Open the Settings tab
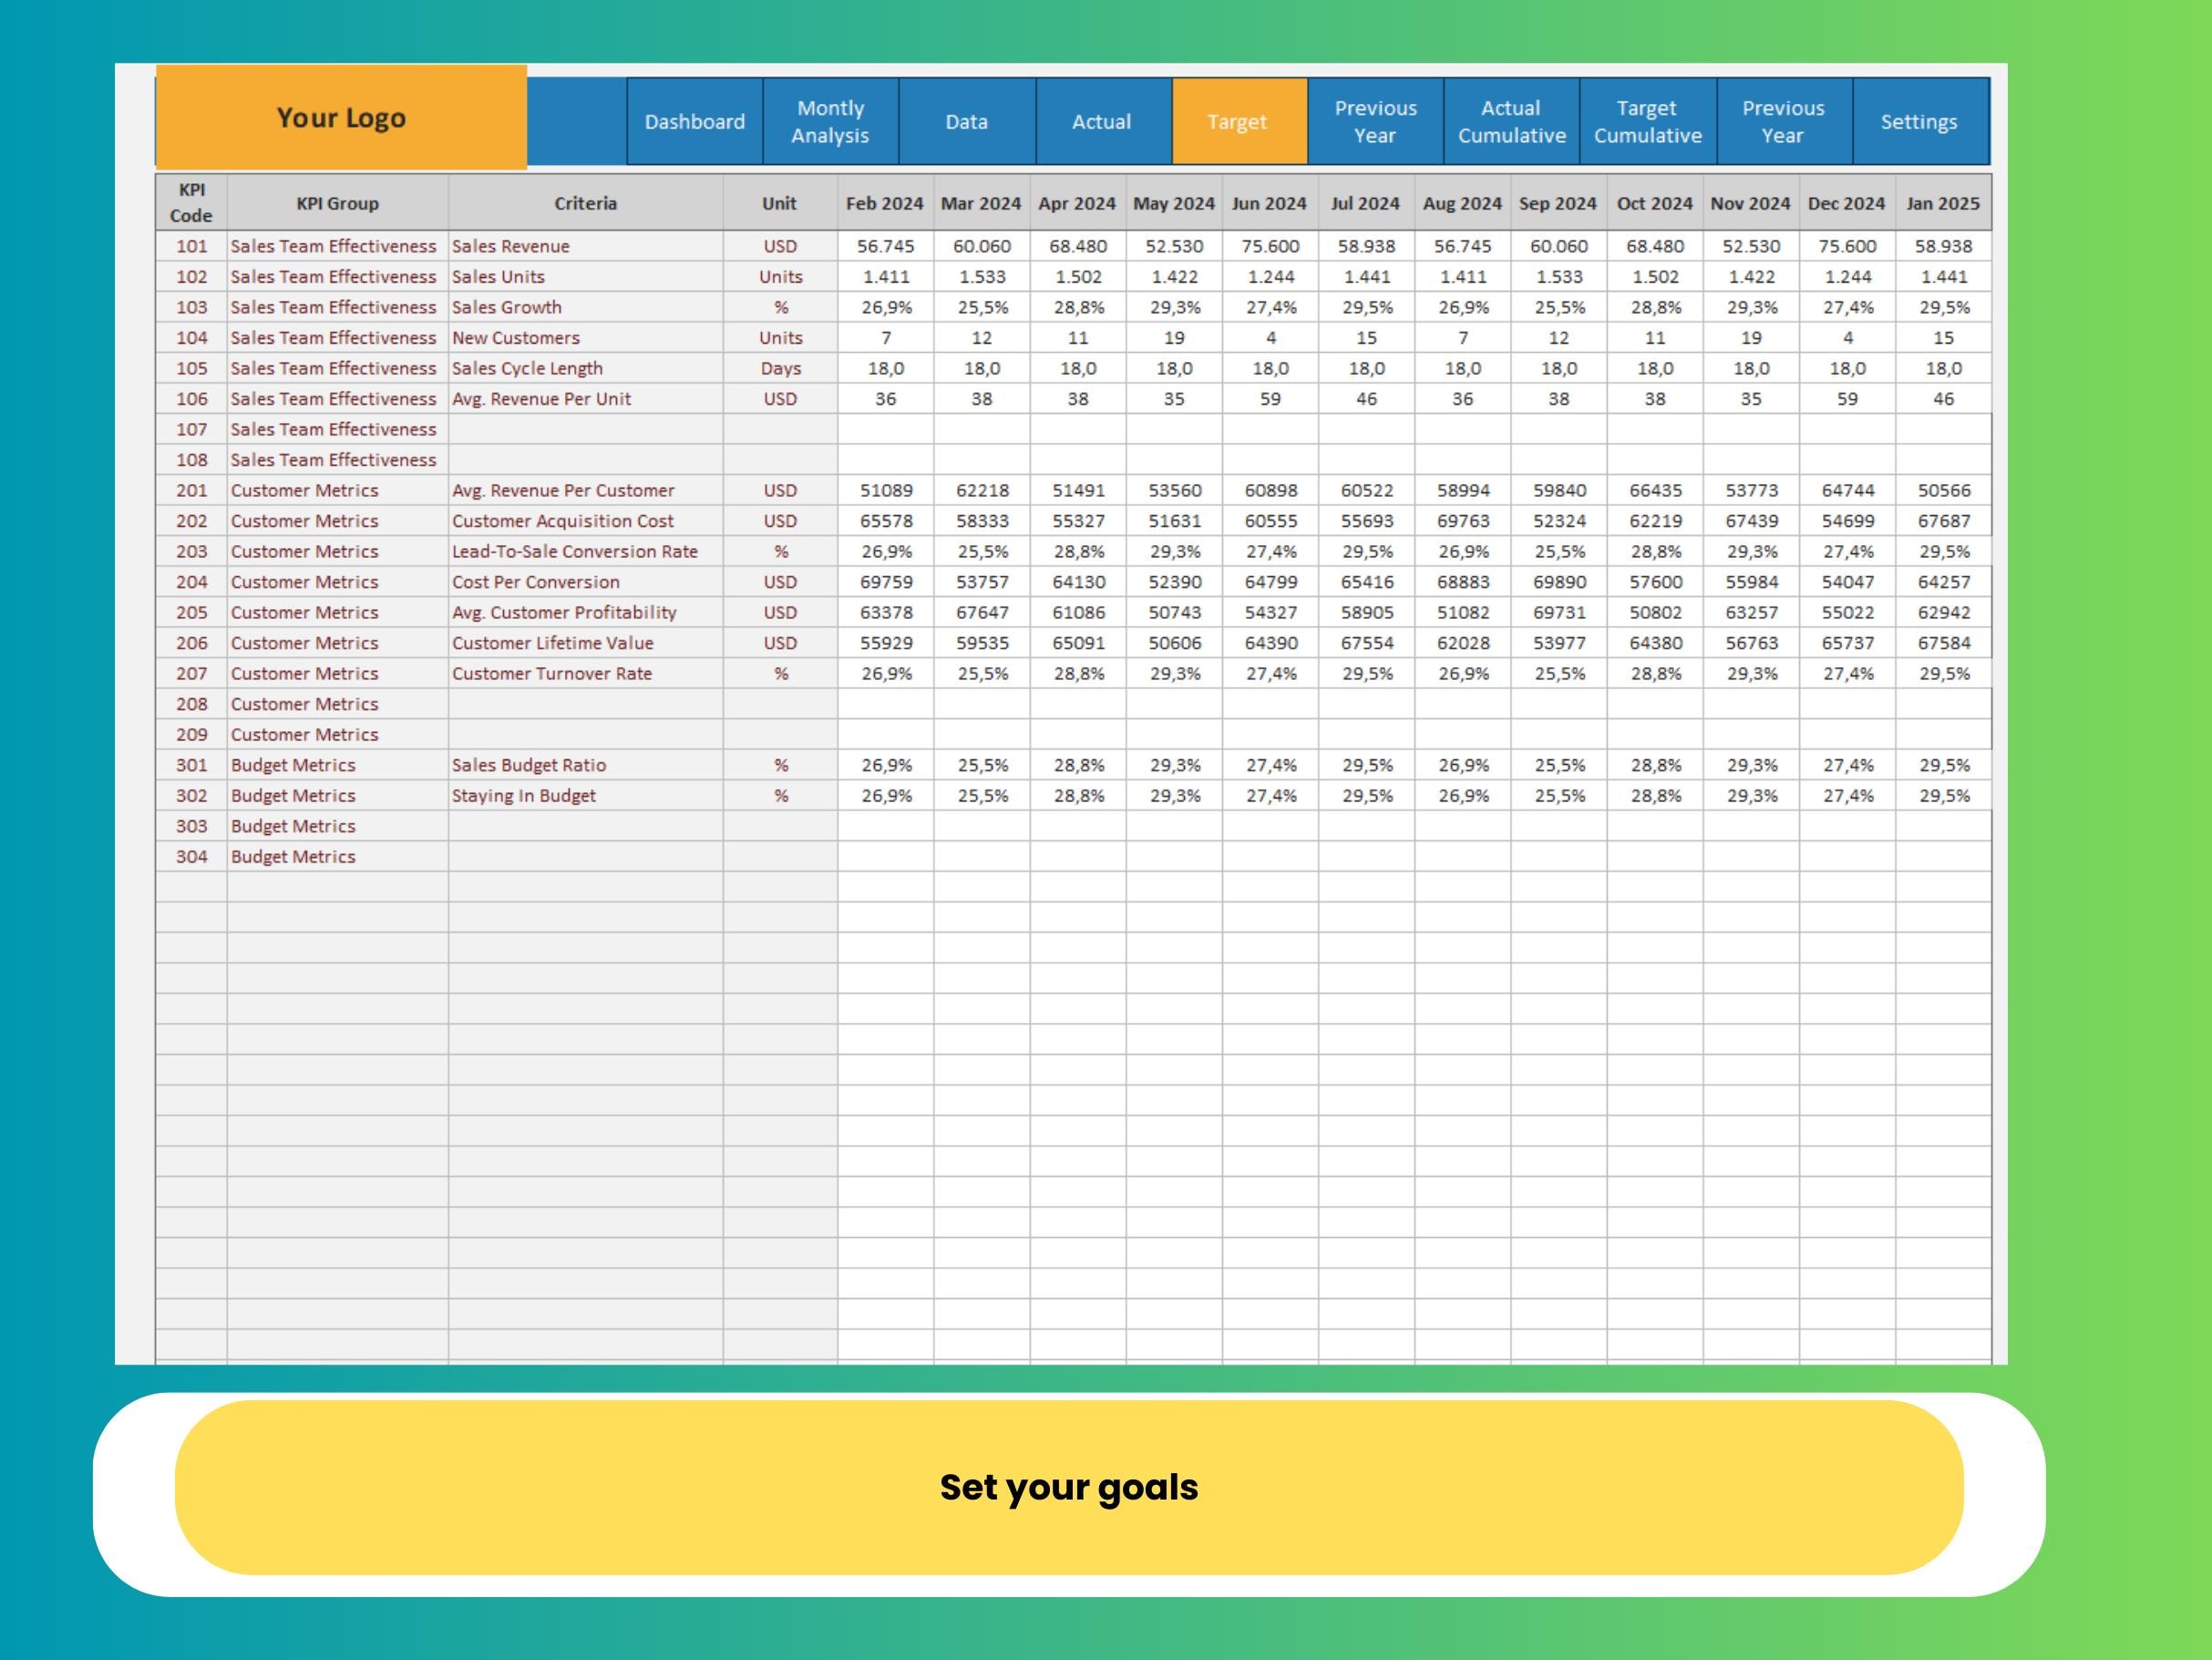Viewport: 2212px width, 1660px height. tap(1920, 120)
